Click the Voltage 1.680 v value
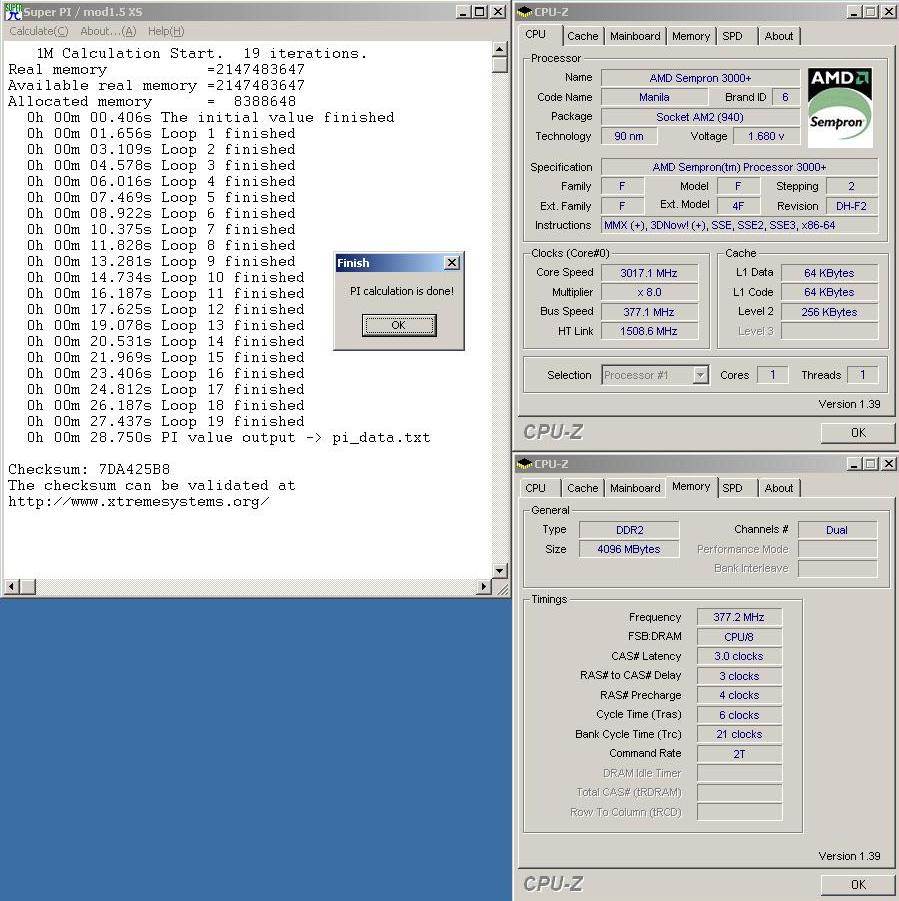 766,136
